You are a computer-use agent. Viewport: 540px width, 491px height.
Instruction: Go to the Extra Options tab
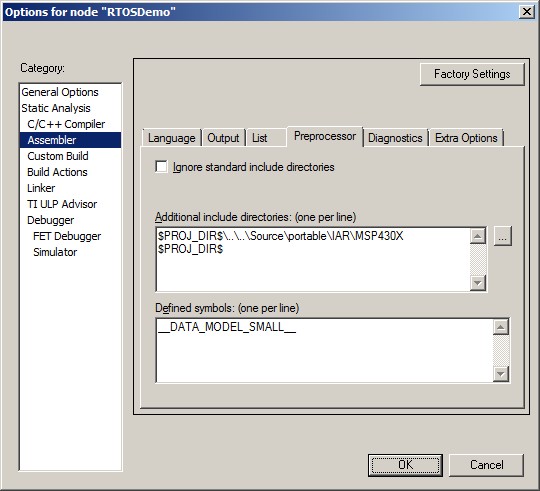tap(466, 138)
